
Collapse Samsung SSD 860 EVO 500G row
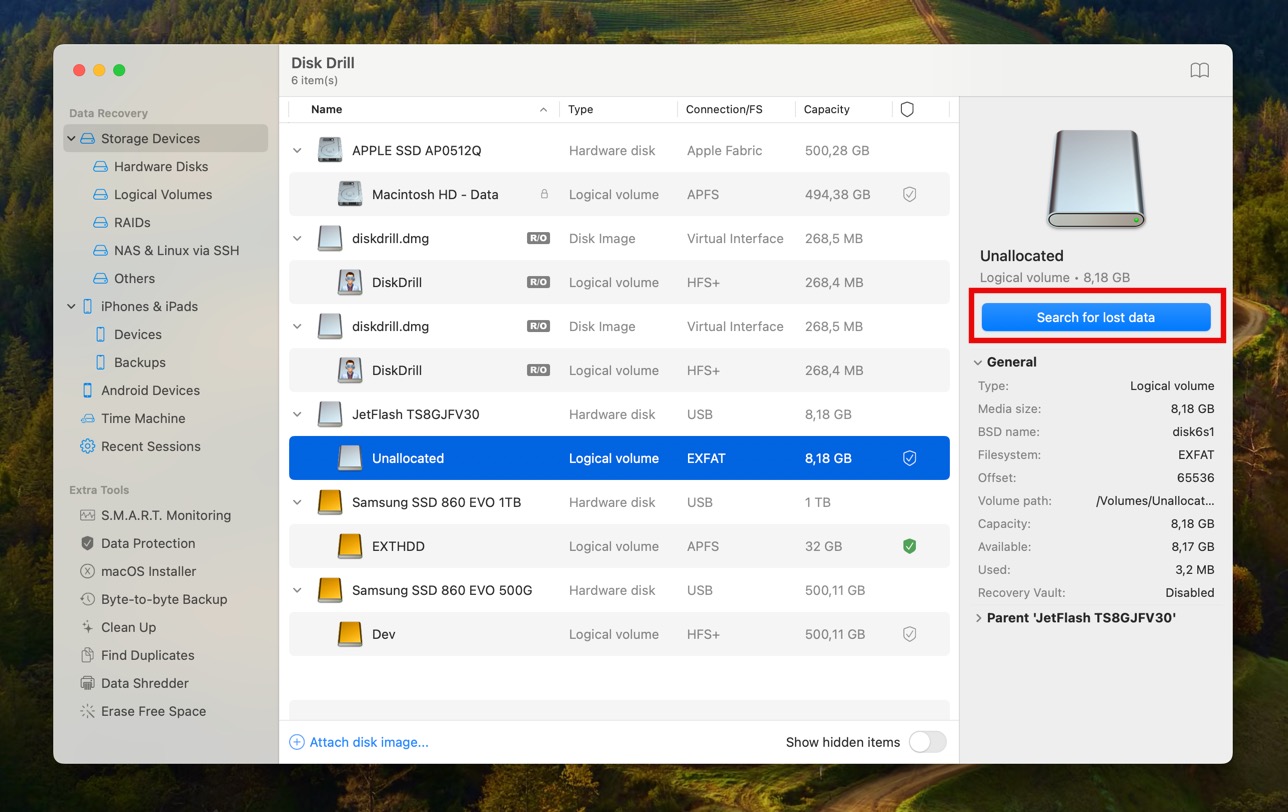click(297, 590)
